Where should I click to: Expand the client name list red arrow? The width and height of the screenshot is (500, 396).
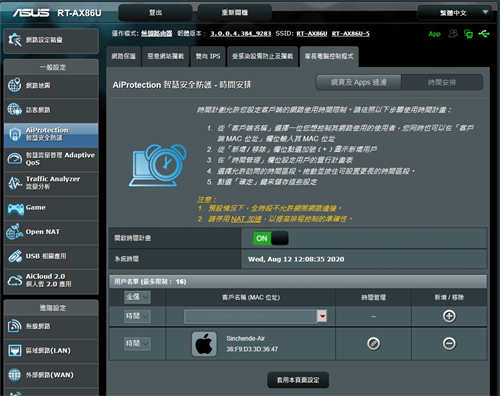pos(322,316)
